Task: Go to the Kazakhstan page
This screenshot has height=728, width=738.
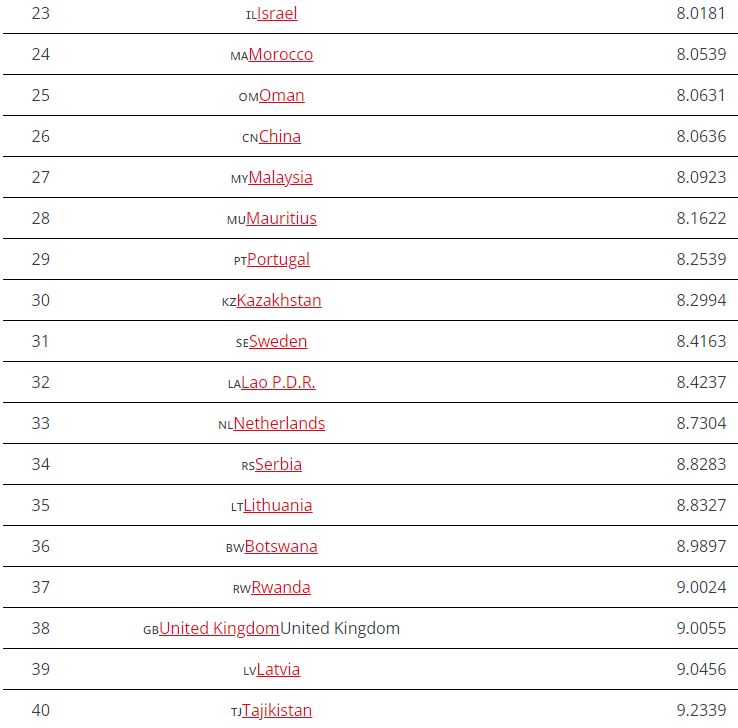Action: (279, 300)
